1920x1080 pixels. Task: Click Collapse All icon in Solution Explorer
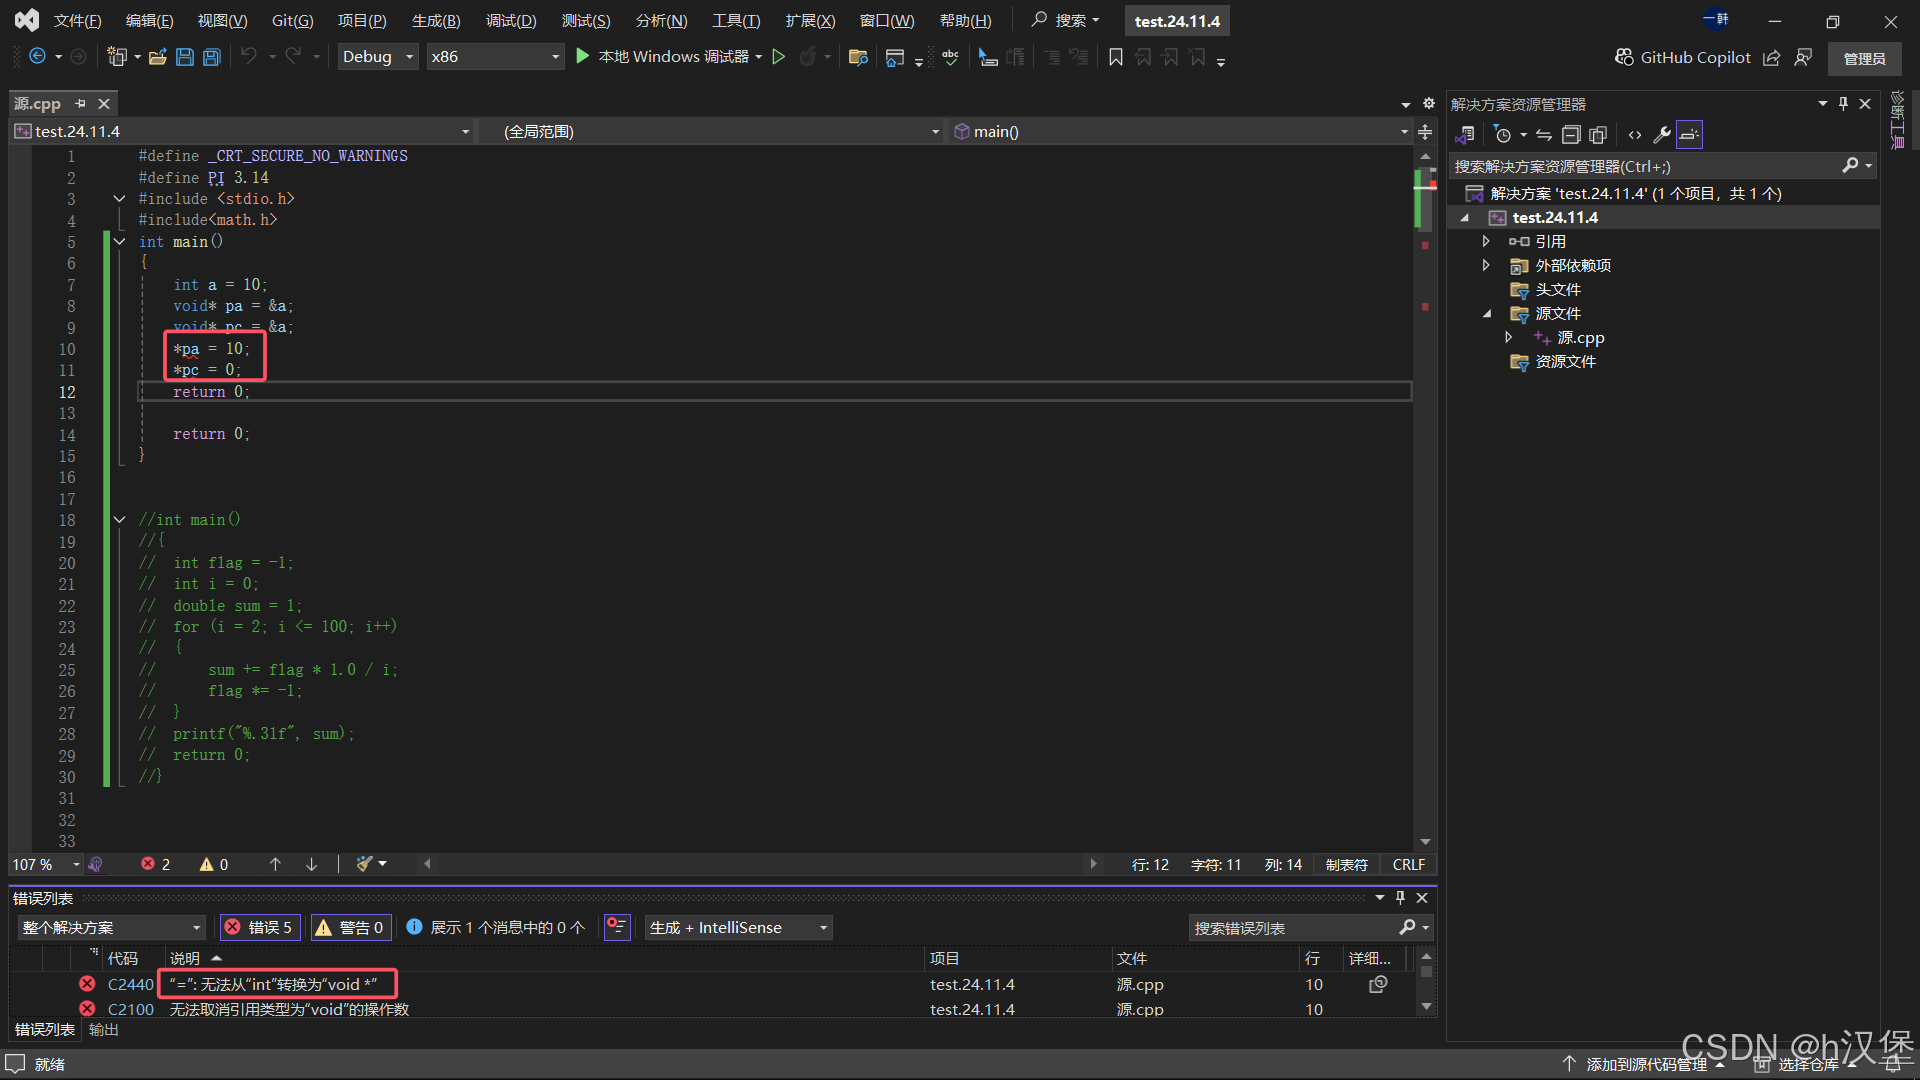(x=1571, y=135)
